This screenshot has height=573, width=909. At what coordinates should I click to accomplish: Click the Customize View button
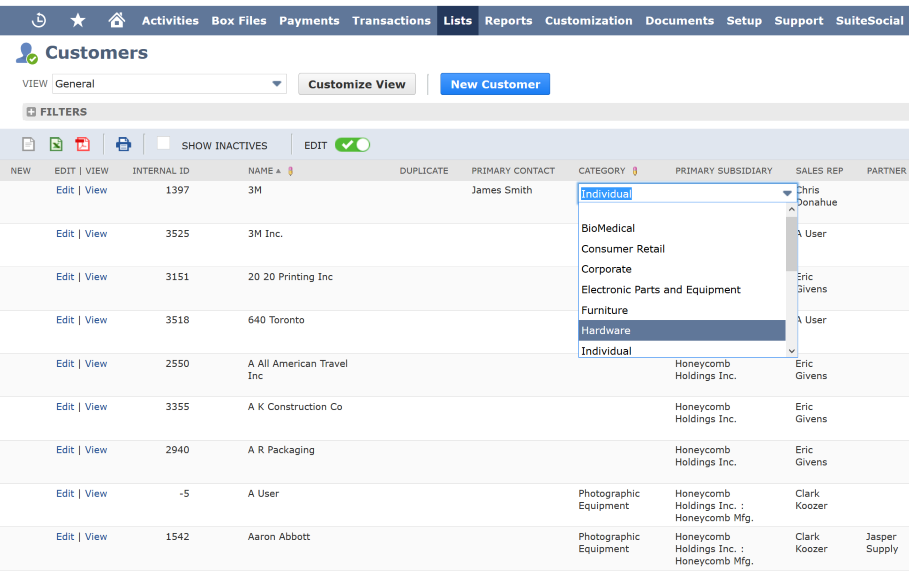[357, 84]
